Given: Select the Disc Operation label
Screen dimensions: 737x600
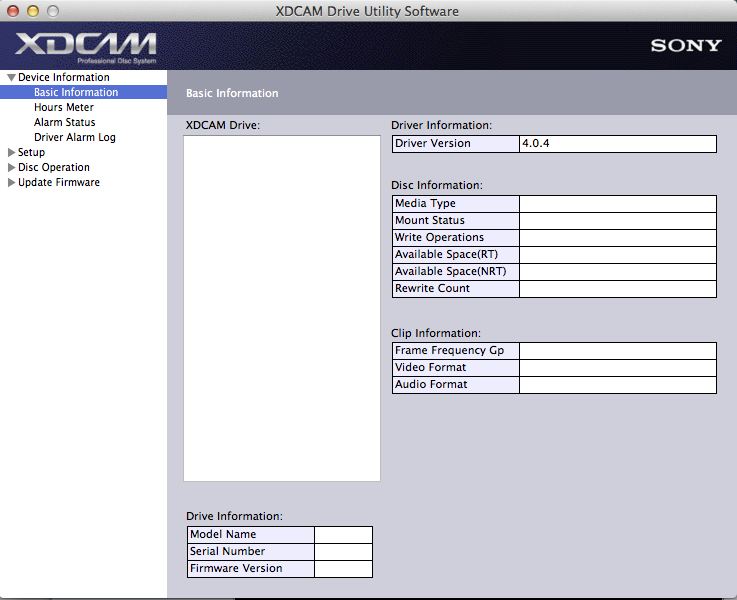Looking at the screenshot, I should (54, 167).
